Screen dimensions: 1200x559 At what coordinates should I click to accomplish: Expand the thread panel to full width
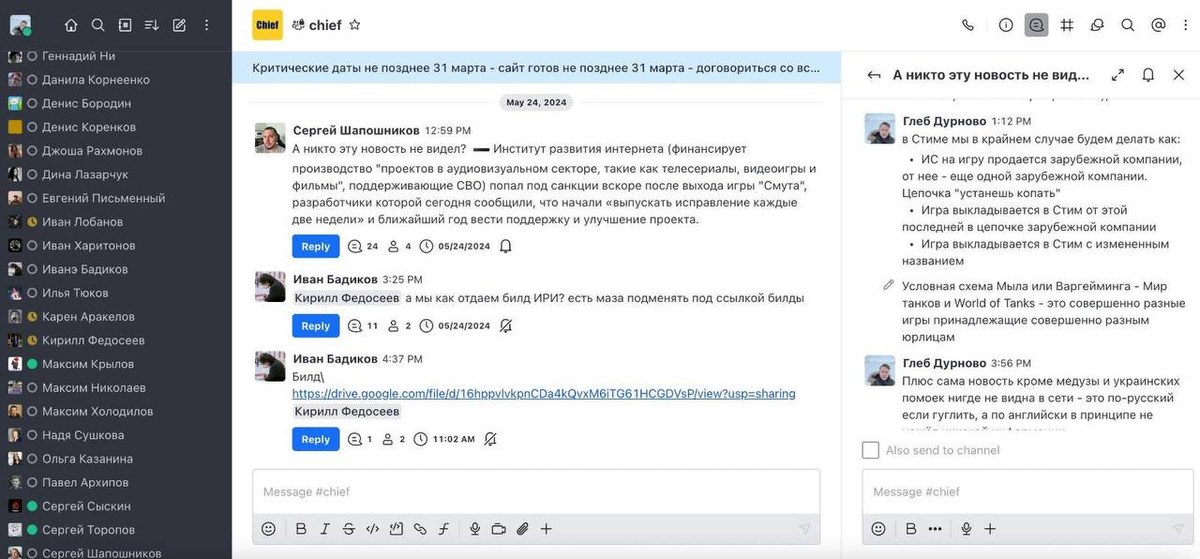click(x=1117, y=75)
